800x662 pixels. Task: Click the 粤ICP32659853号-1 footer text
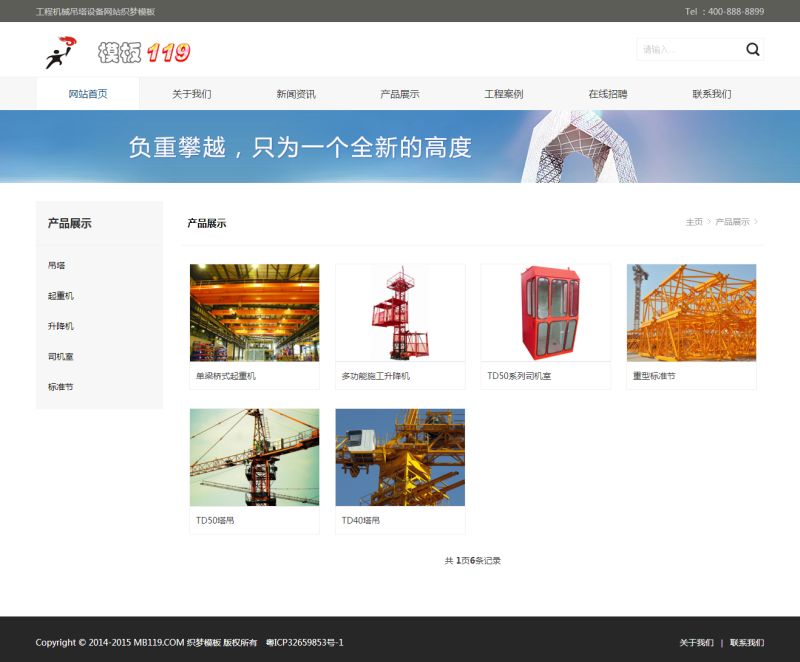click(305, 643)
